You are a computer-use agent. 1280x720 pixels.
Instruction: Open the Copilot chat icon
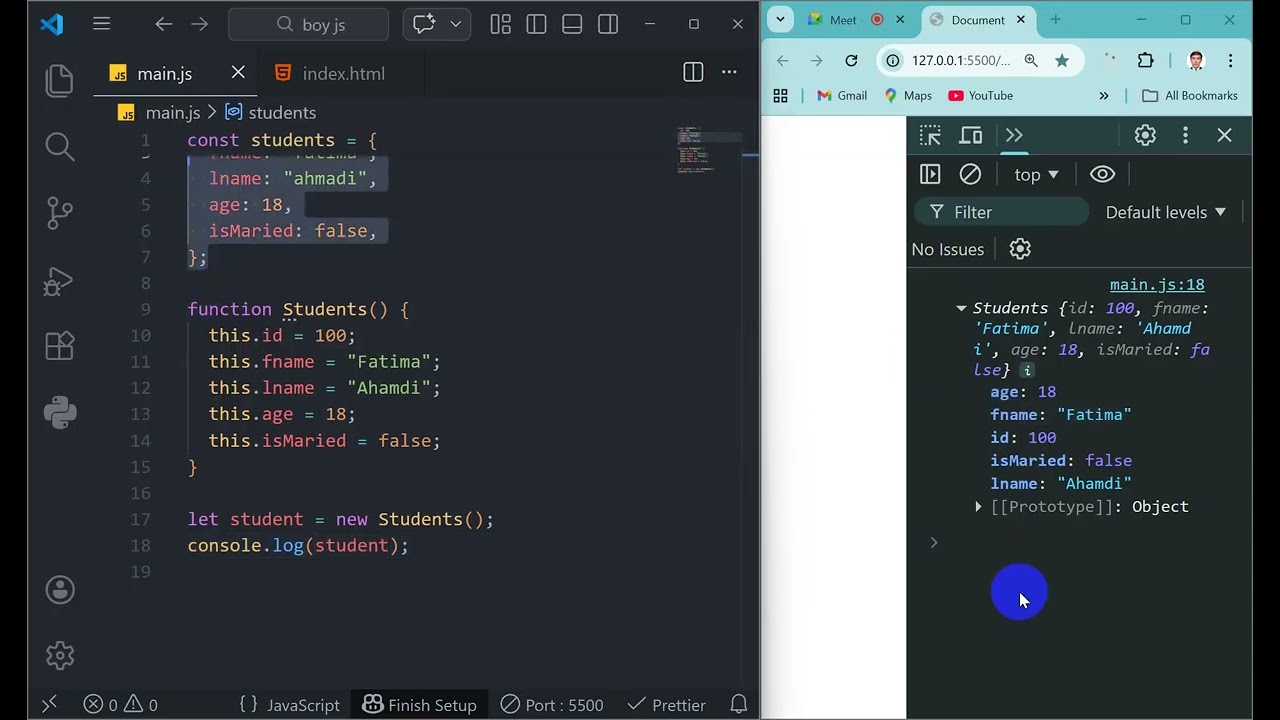tap(424, 24)
